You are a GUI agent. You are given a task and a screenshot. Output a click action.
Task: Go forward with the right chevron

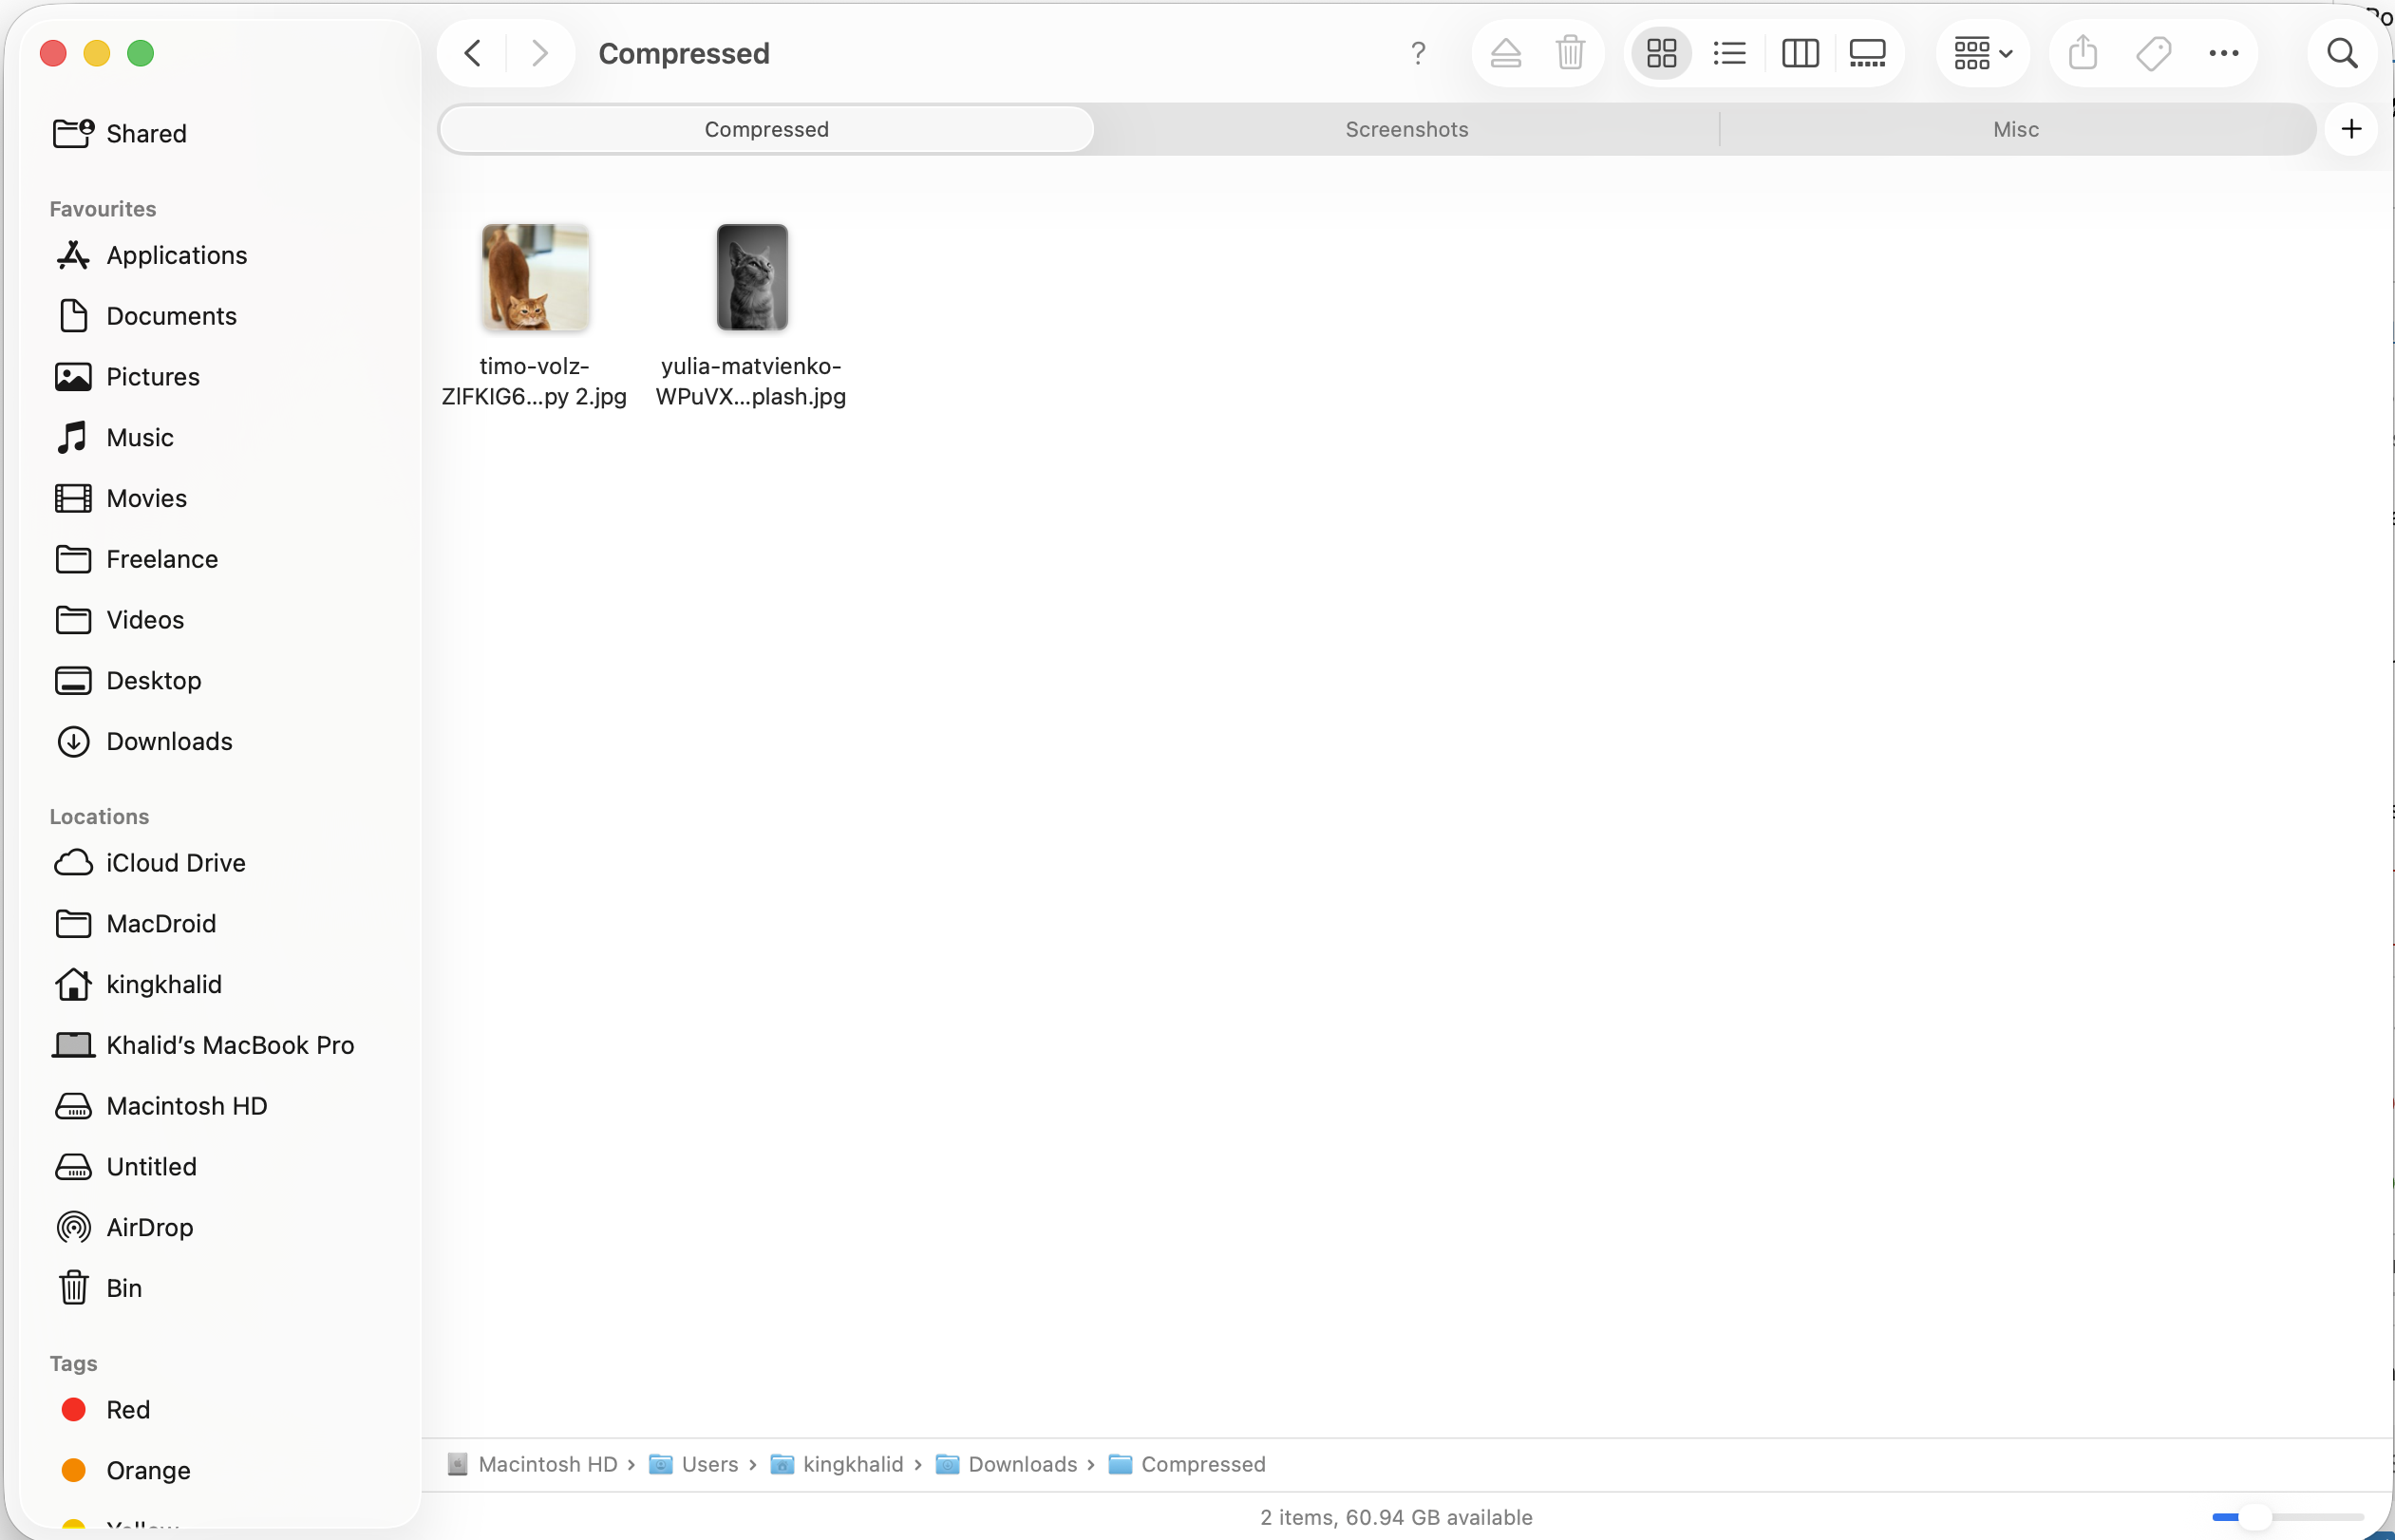click(539, 53)
